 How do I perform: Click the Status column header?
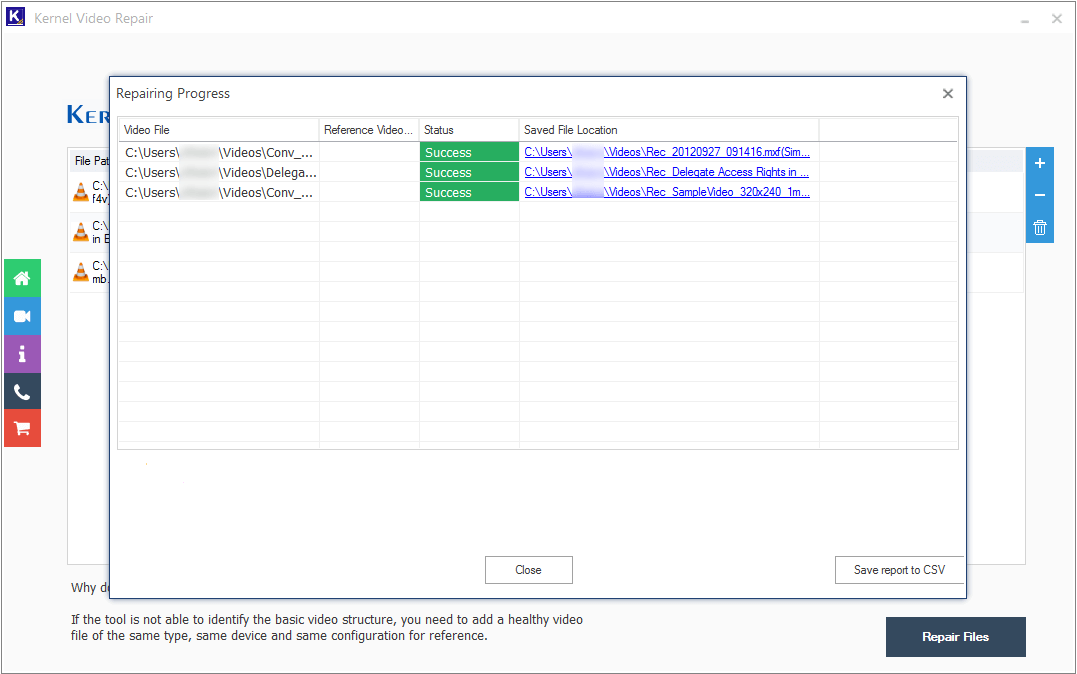469,130
